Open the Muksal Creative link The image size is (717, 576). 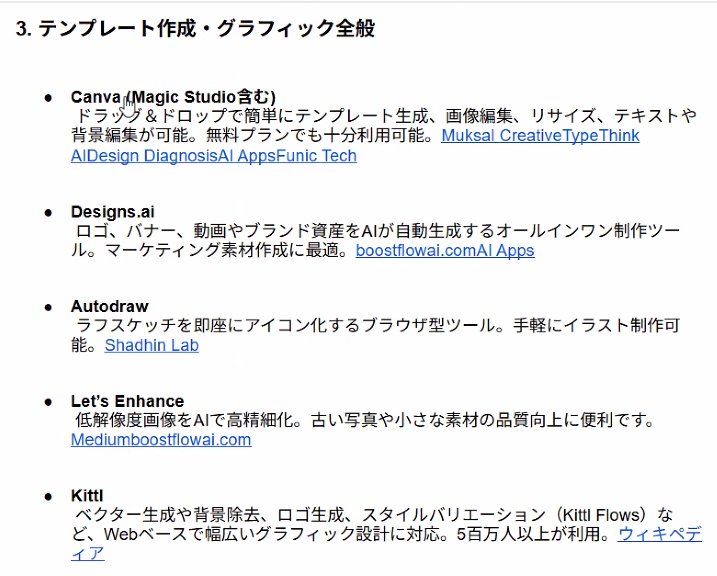[x=501, y=135]
